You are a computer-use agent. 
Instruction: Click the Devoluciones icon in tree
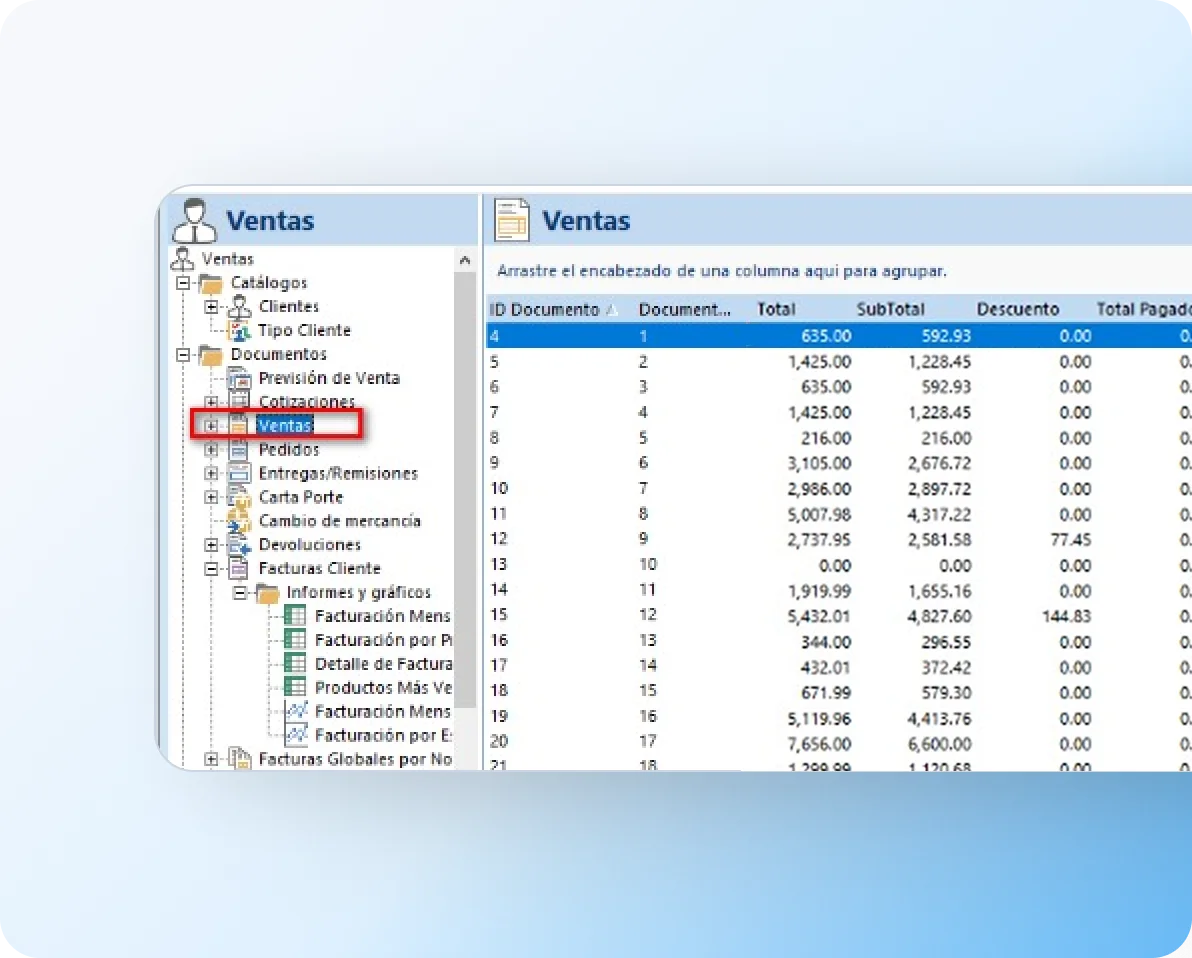[239, 545]
